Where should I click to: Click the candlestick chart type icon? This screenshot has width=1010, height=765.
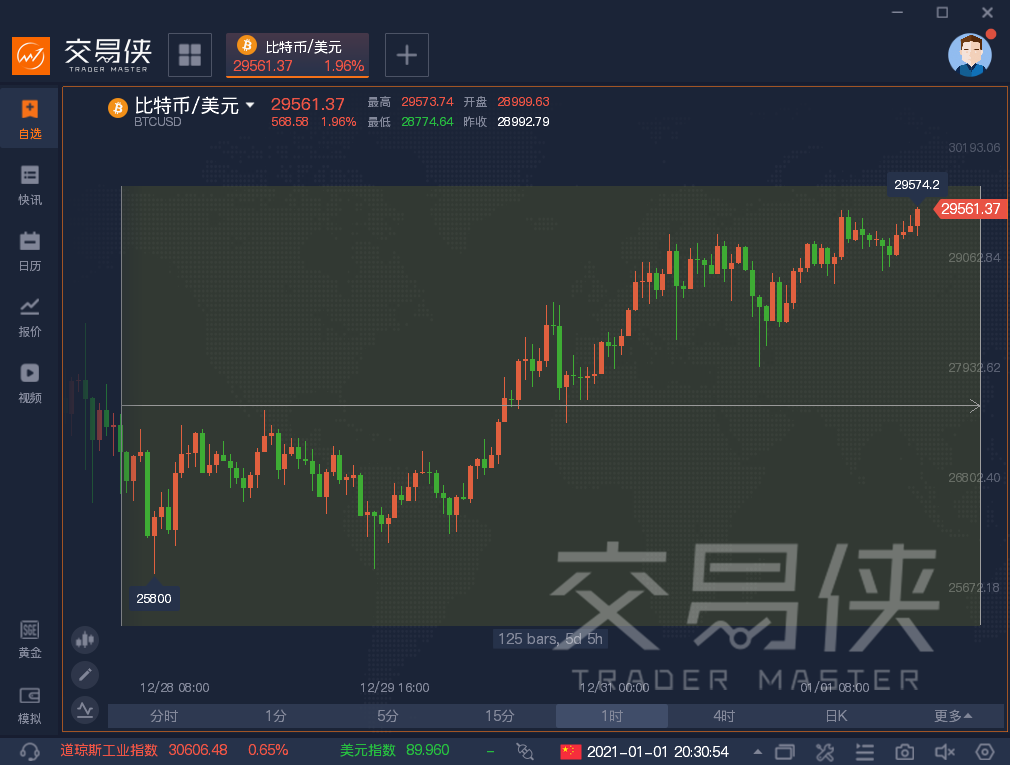(x=85, y=639)
